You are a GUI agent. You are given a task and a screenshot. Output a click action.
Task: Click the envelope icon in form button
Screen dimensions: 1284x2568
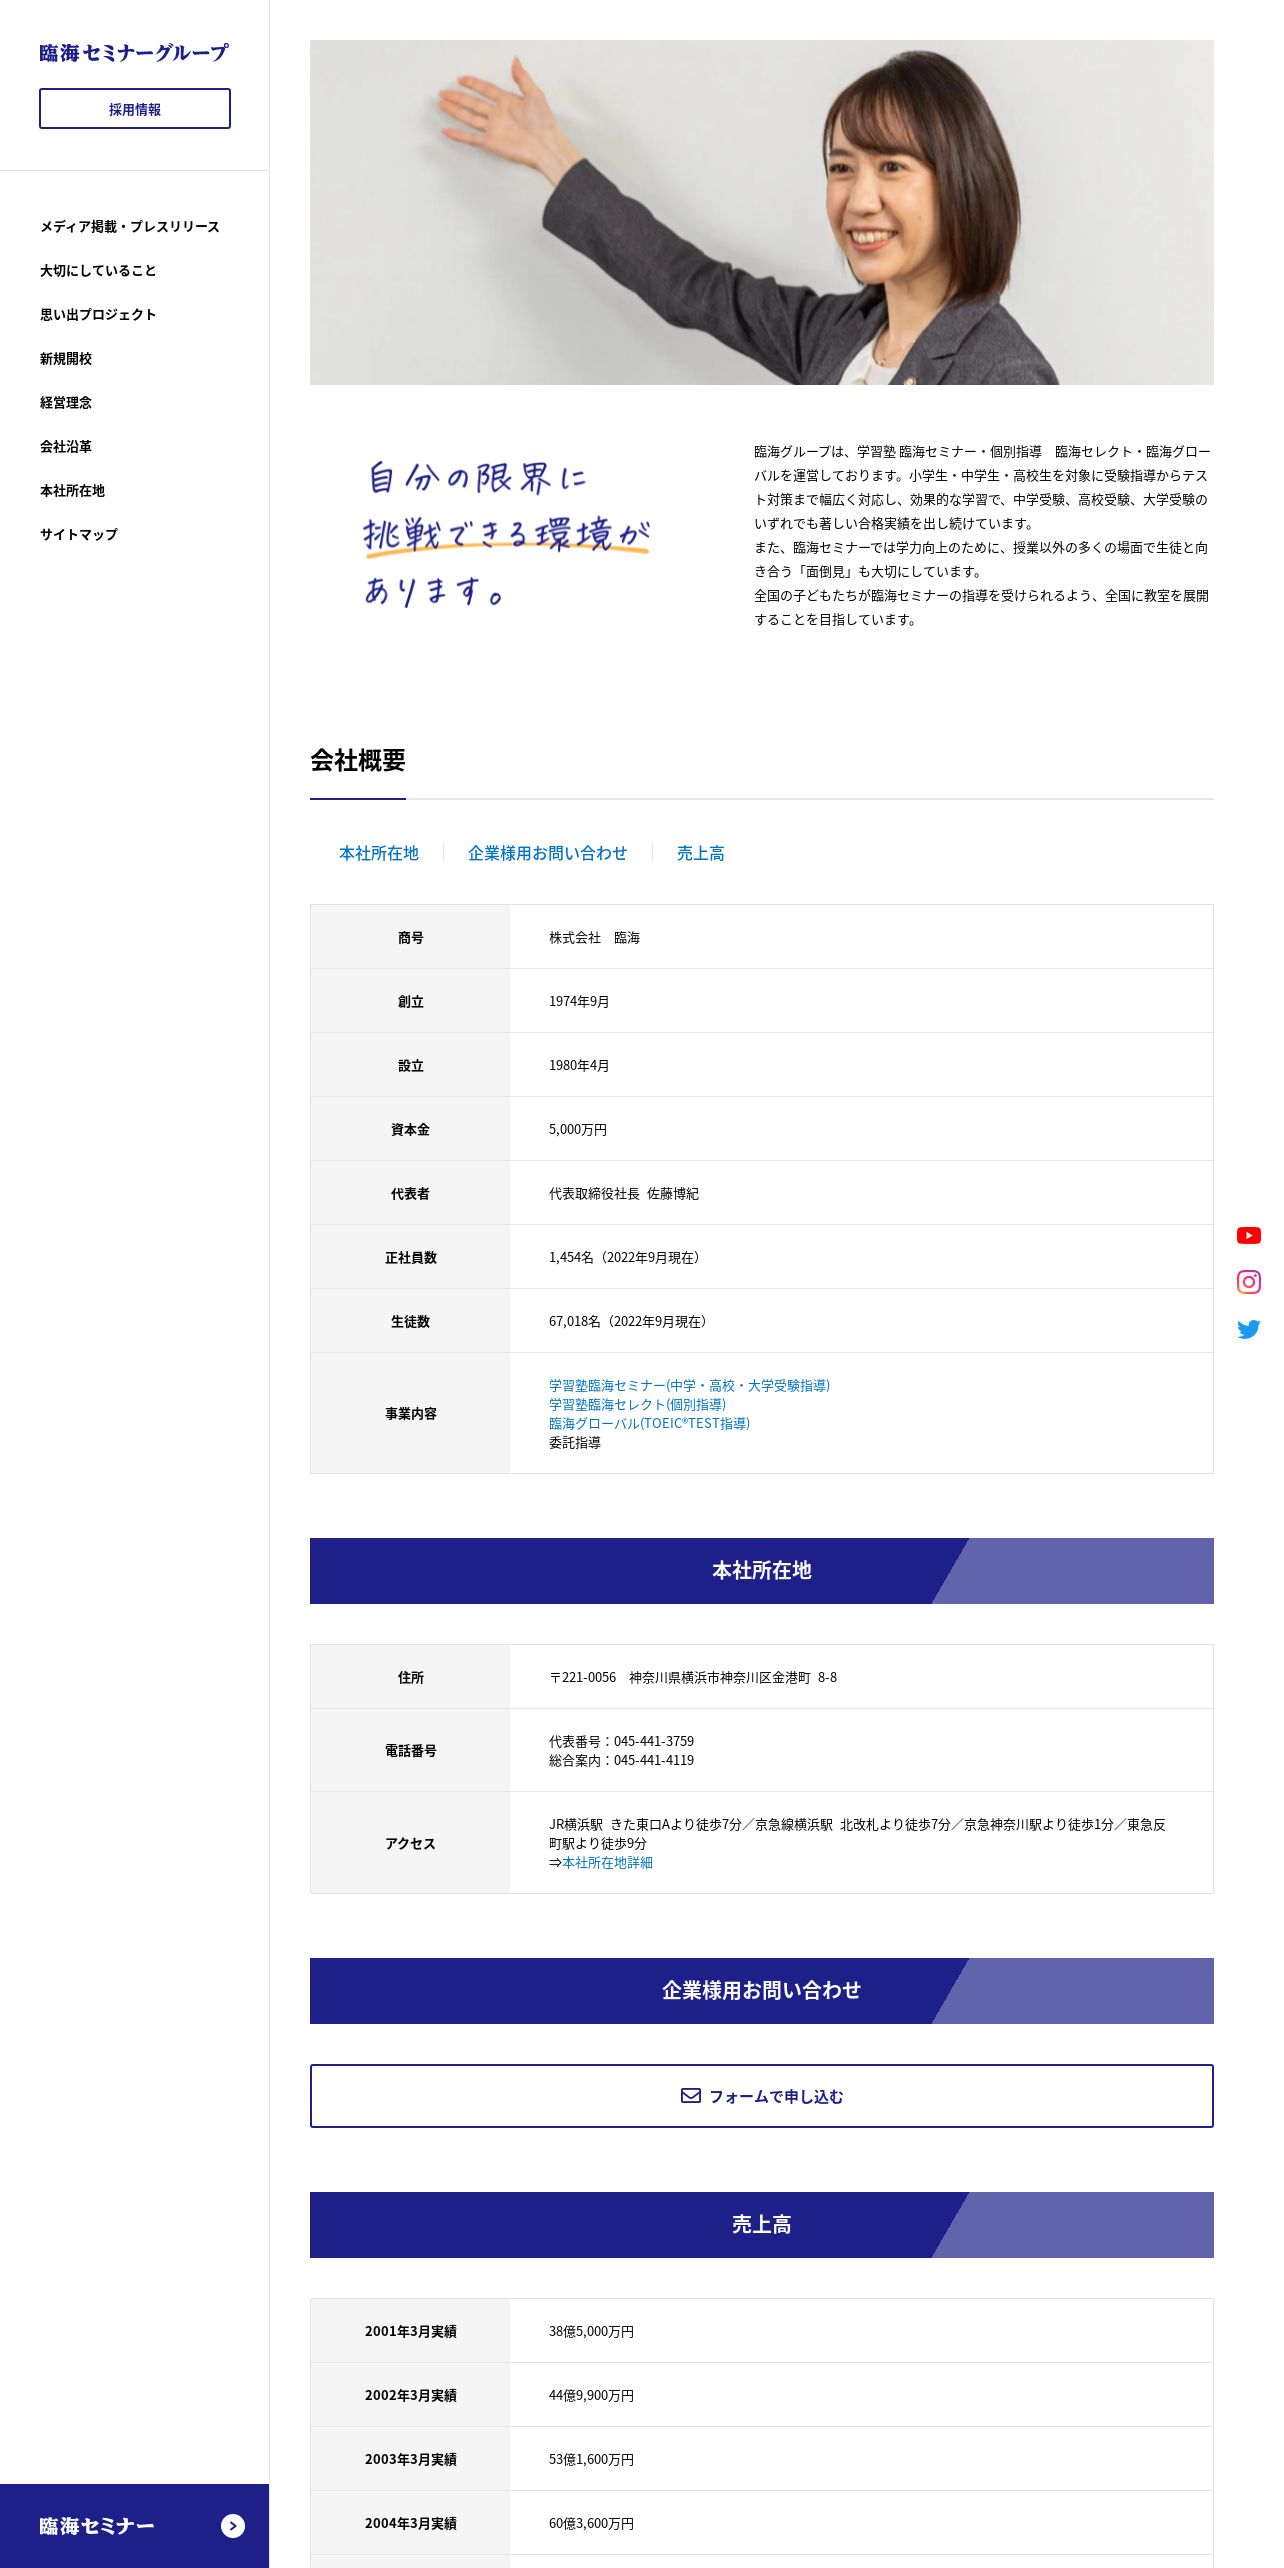[x=690, y=2095]
